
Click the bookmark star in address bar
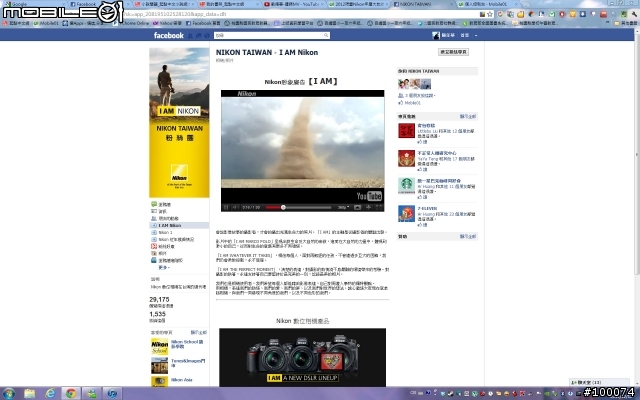(x=490, y=14)
